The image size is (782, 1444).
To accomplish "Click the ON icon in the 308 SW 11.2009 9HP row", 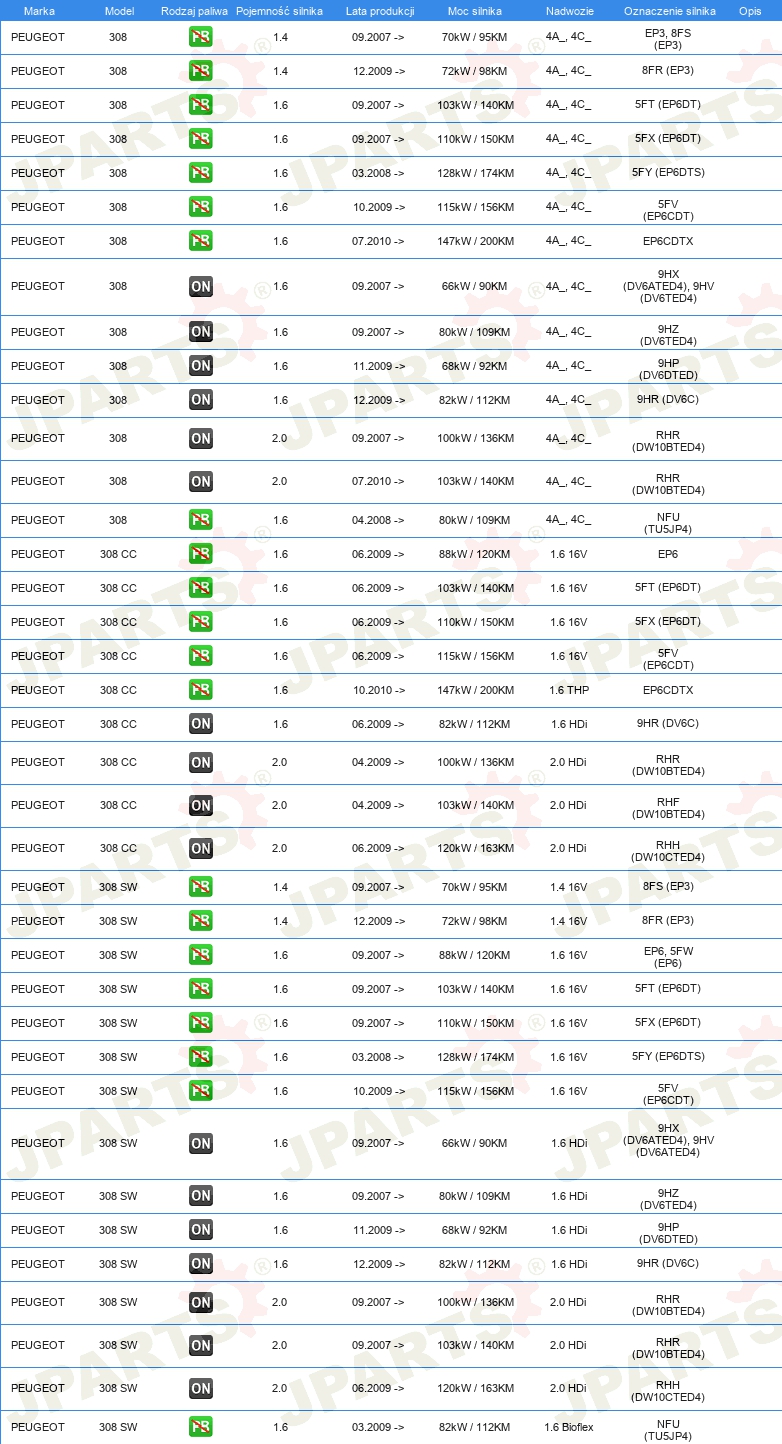I will pos(201,1230).
